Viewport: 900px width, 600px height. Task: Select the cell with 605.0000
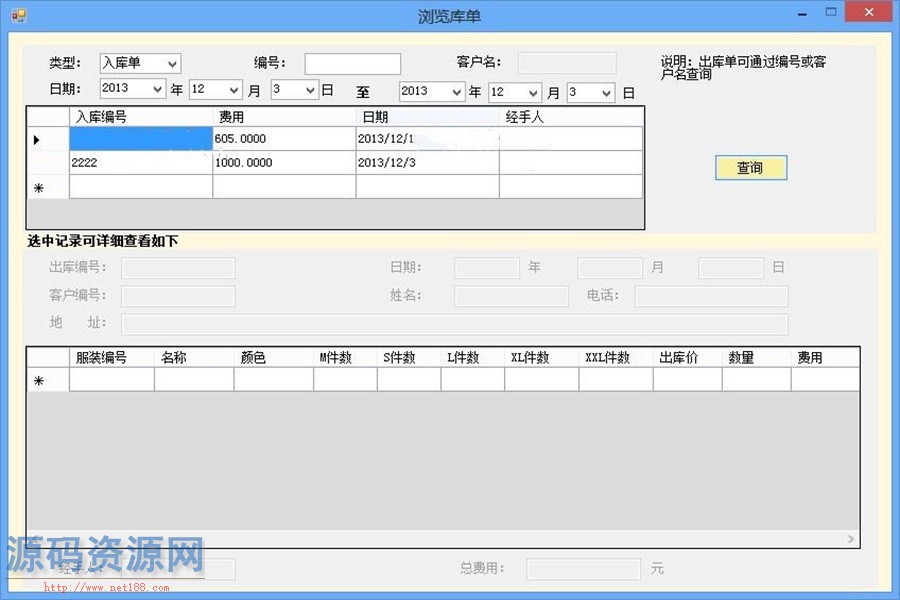(284, 139)
